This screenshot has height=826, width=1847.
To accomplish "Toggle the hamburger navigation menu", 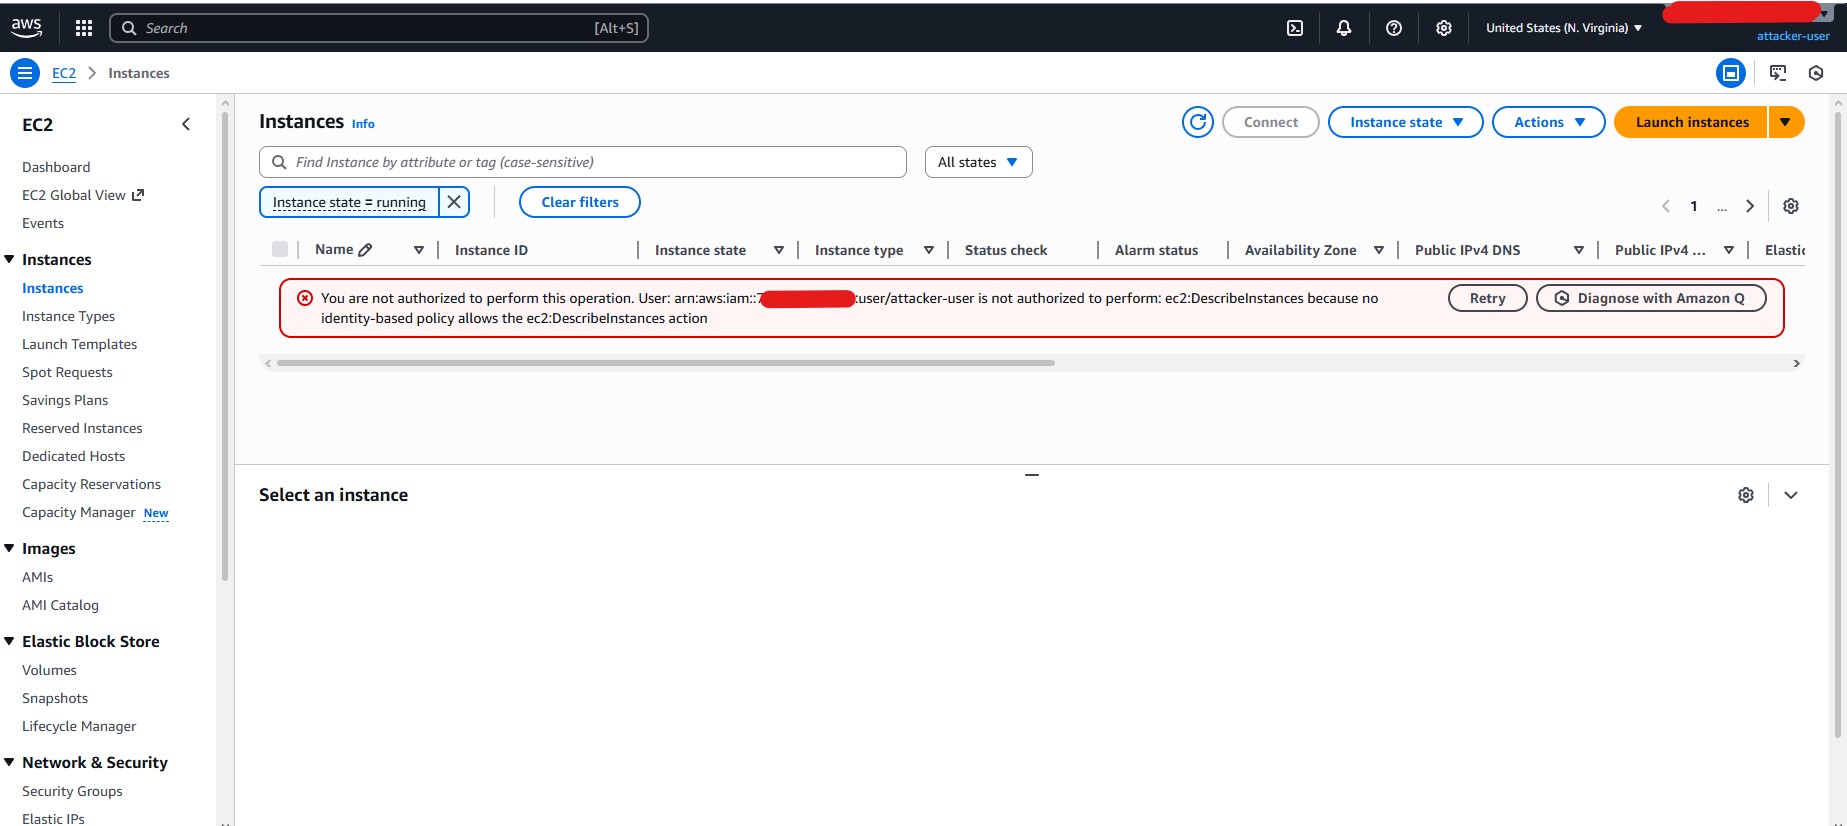I will click(x=25, y=73).
